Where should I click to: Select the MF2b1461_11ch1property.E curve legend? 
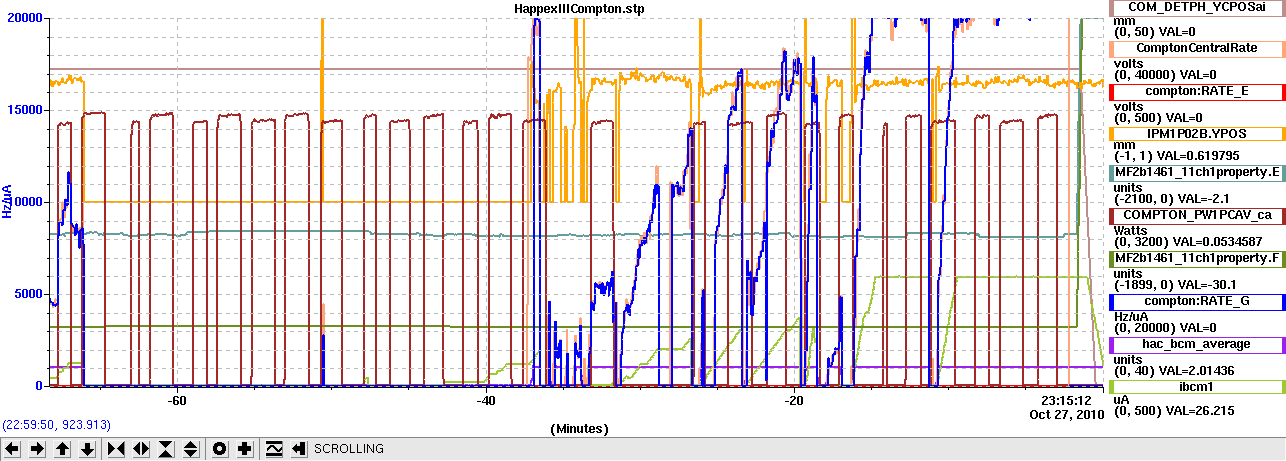click(x=1197, y=172)
